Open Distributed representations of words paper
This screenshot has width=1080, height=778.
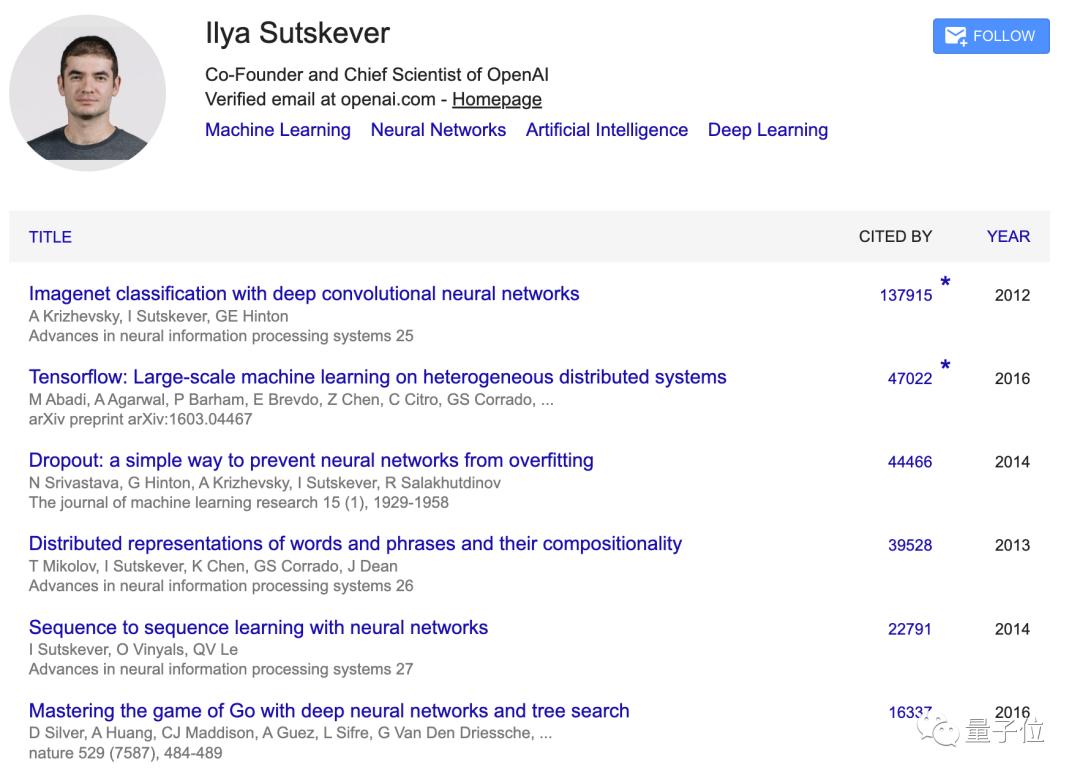tap(355, 543)
